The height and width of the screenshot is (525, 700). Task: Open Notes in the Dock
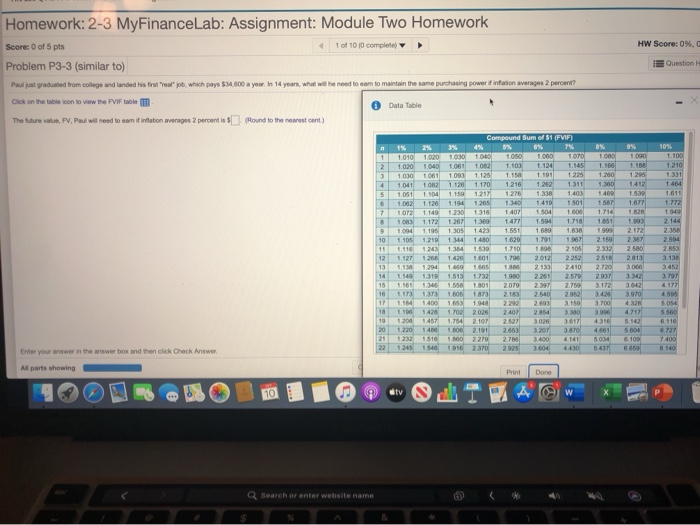pos(320,393)
